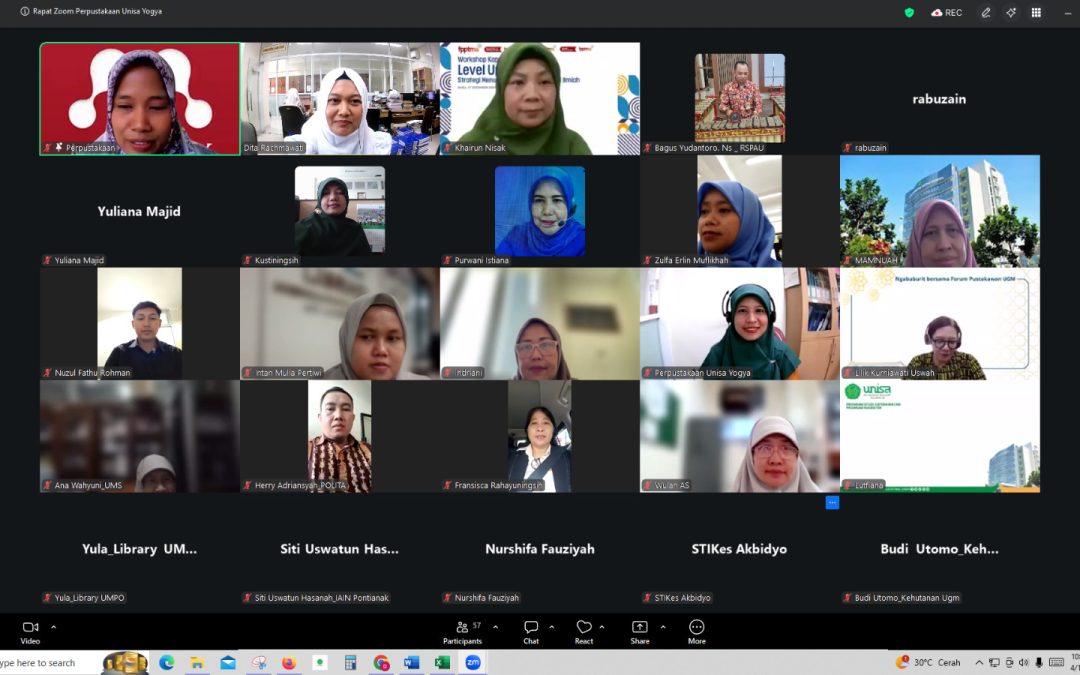Screen dimensions: 1080x675
Task: Click the blue three-dot button under Lutfiana's tile
Action: pyautogui.click(x=832, y=502)
